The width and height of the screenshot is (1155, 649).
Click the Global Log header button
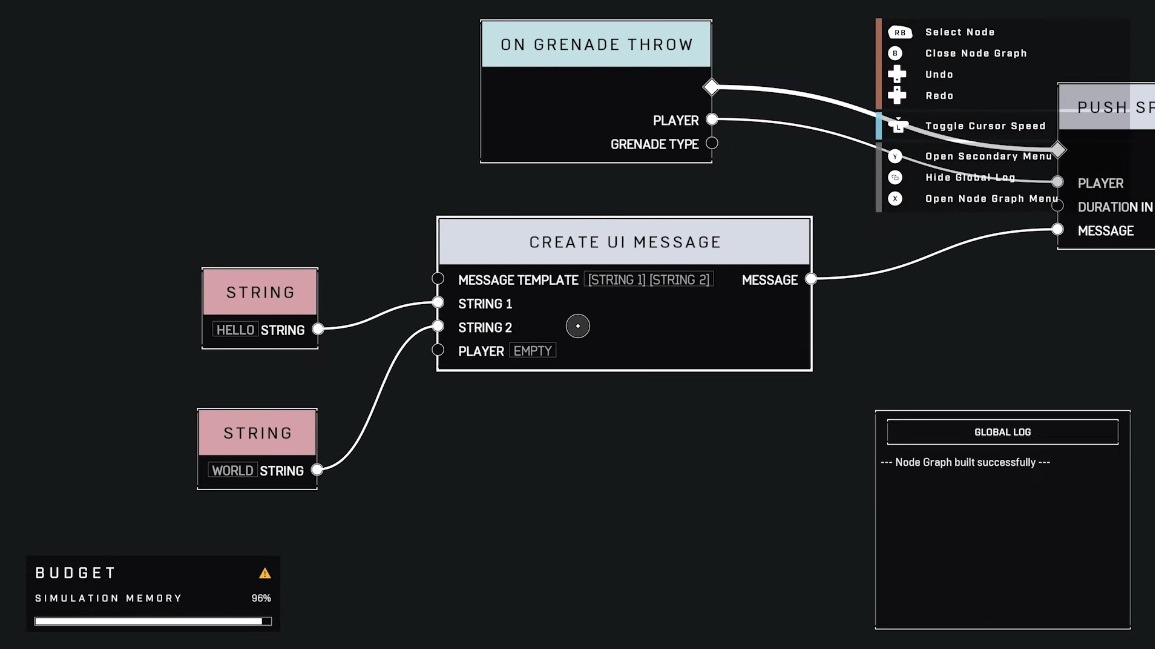pos(1003,432)
